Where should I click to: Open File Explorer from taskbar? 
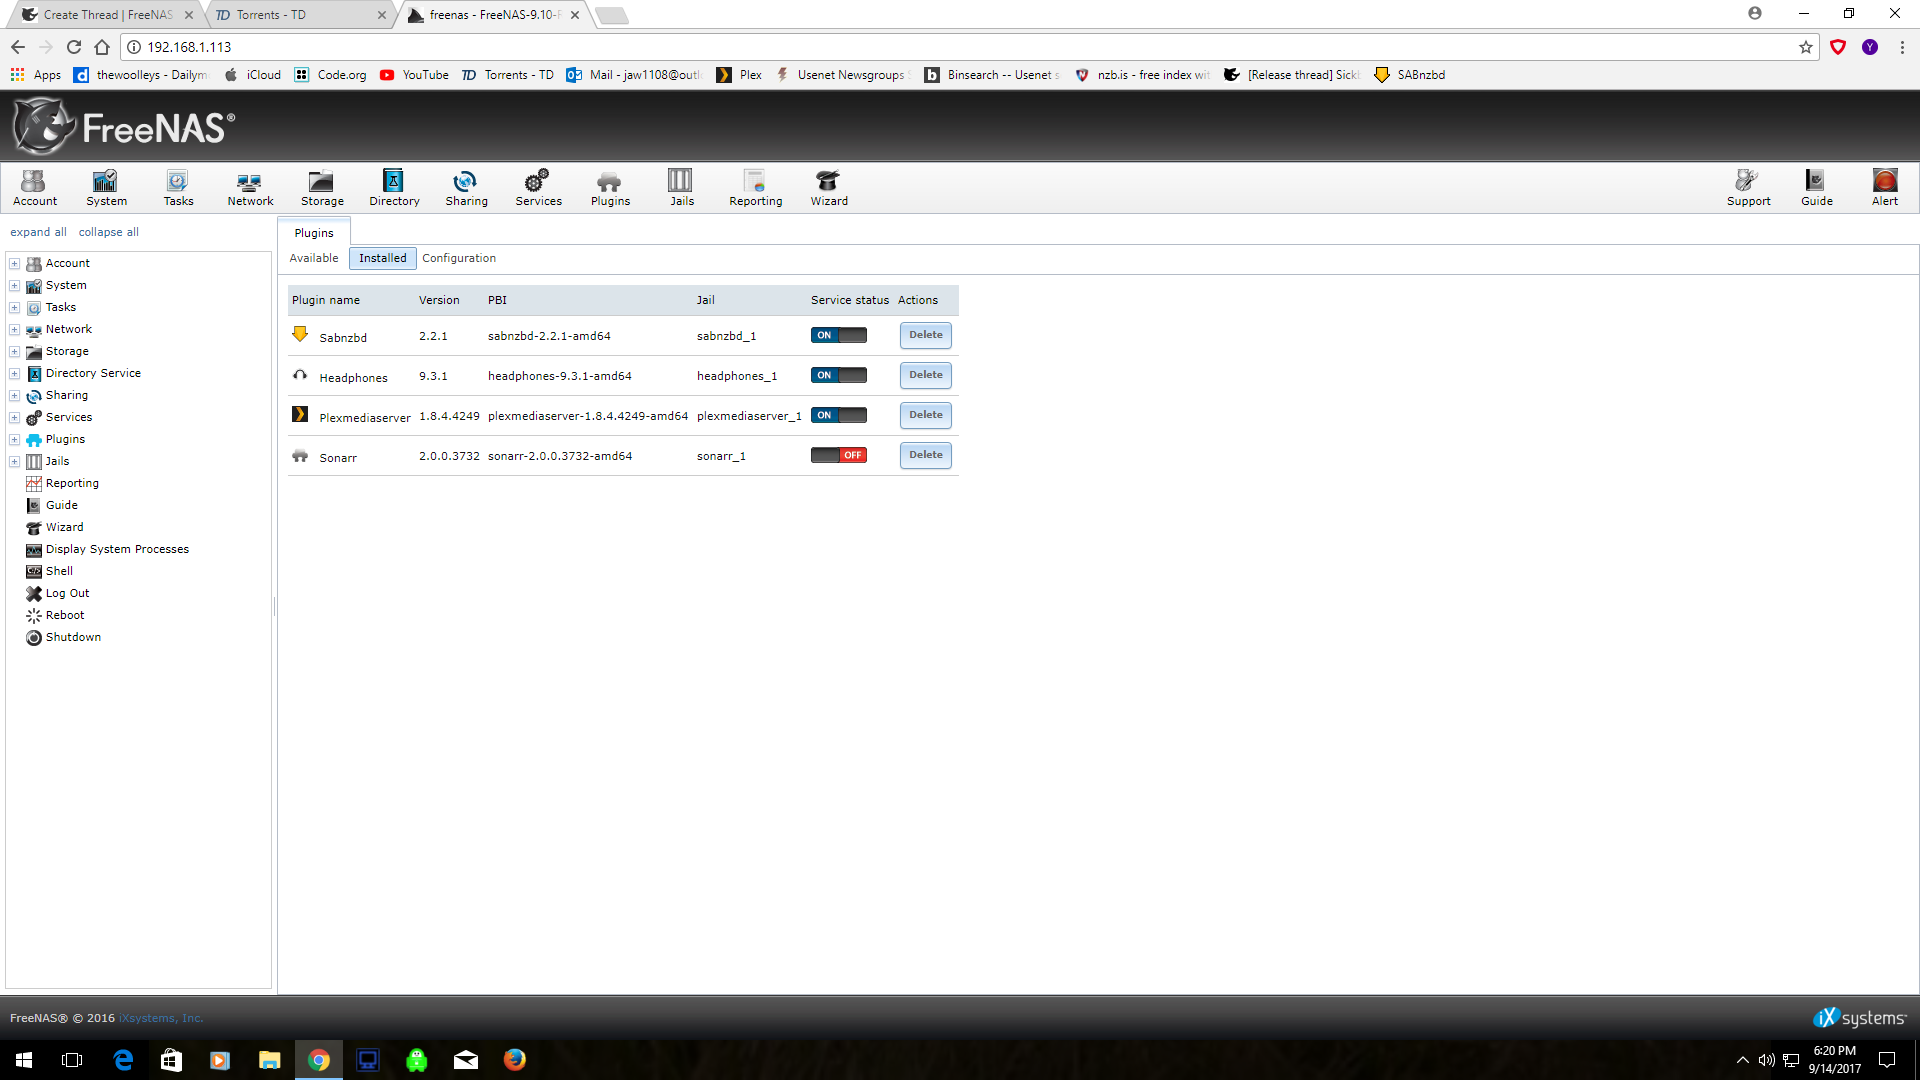tap(270, 1060)
